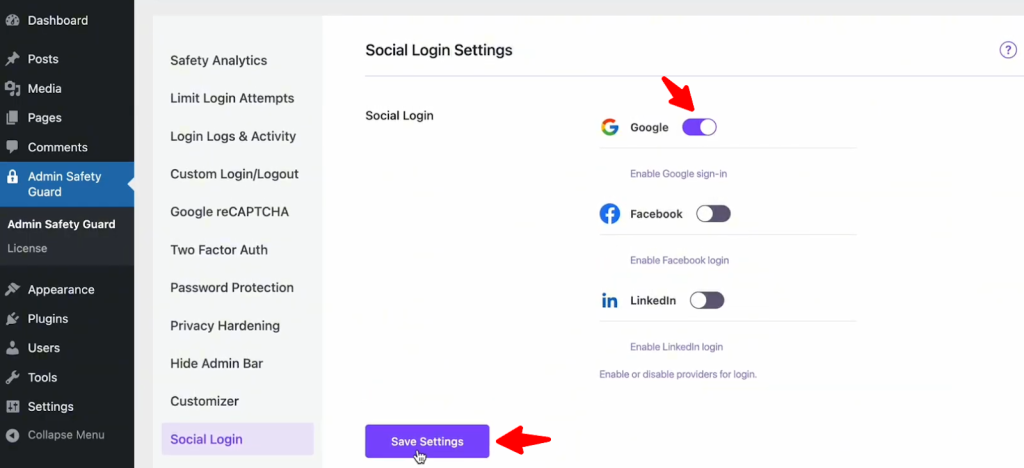1024x468 pixels.
Task: Turn on the LinkedIn login toggle
Action: (706, 300)
